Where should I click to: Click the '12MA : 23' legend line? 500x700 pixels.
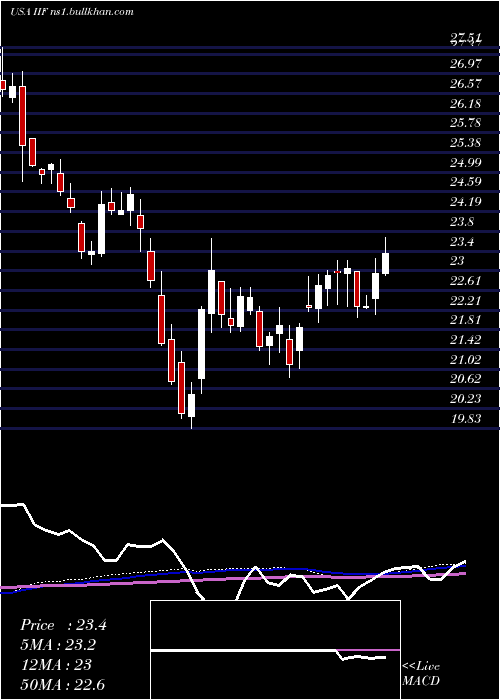pyautogui.click(x=56, y=665)
